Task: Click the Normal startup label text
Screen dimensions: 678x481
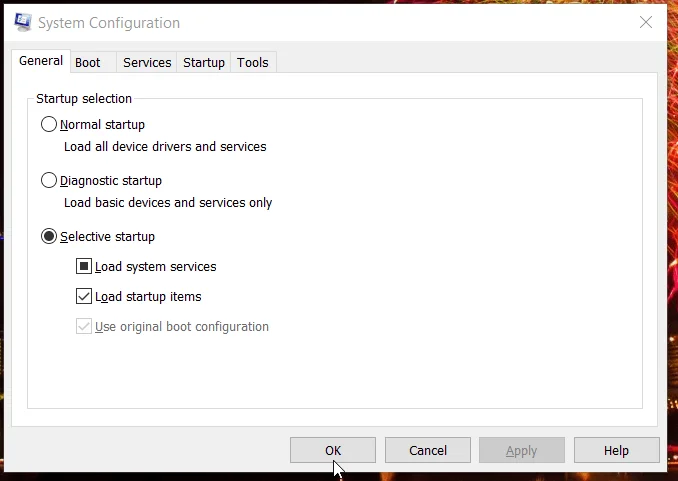Action: [x=102, y=125]
